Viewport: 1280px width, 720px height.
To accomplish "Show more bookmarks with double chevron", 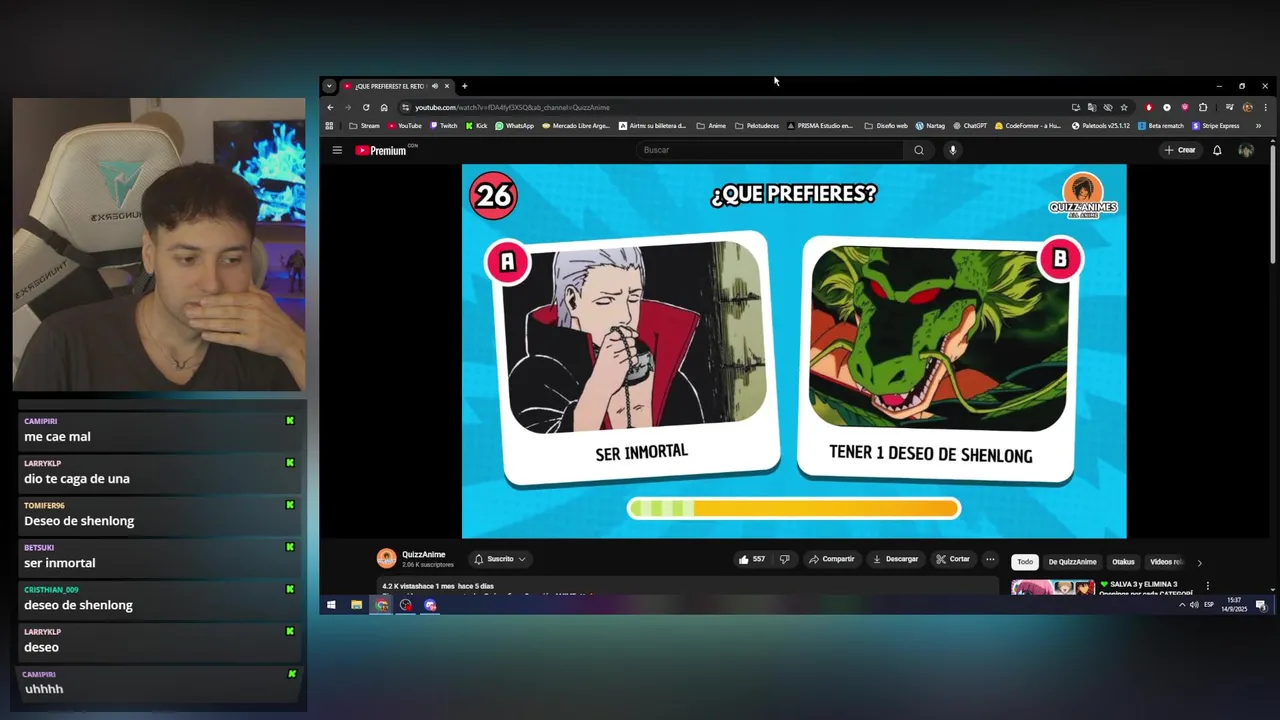I will (x=1258, y=126).
